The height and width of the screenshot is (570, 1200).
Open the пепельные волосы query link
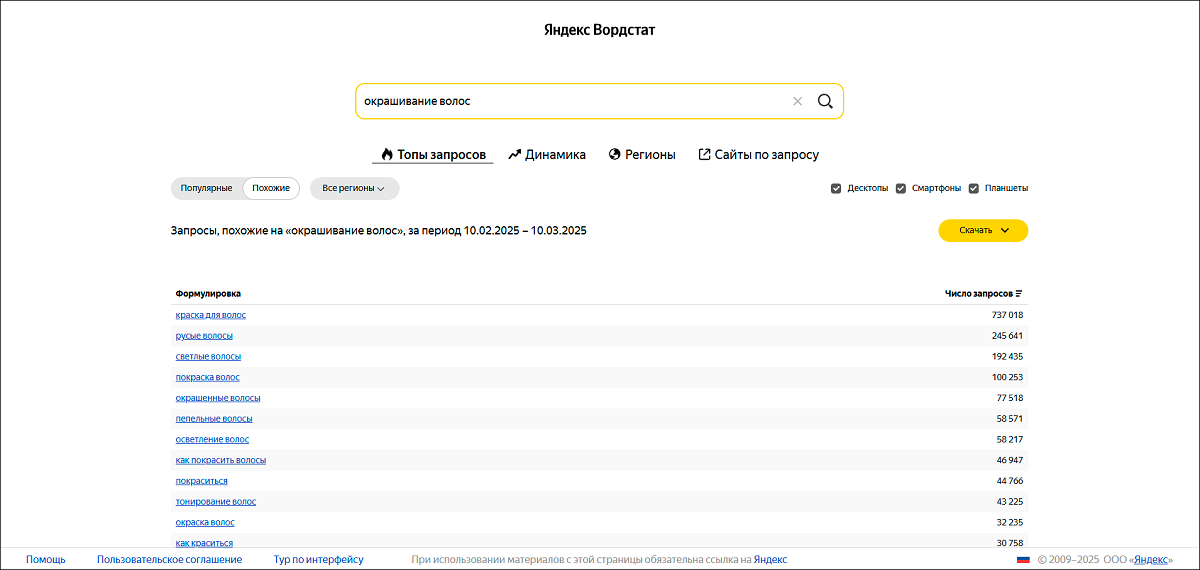point(214,419)
